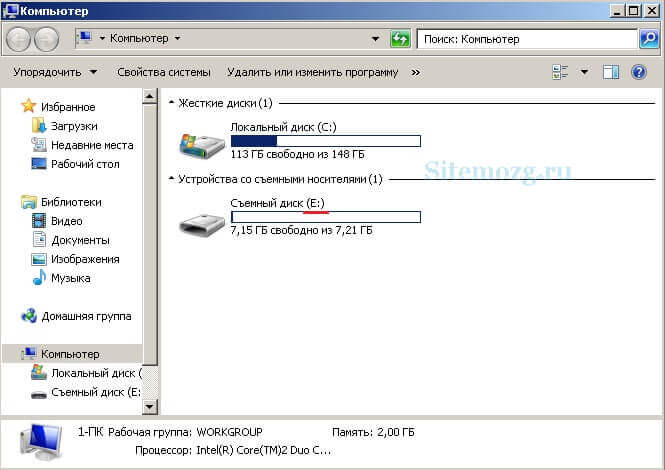Click the search magnifier icon
This screenshot has height=470, width=665.
coord(648,39)
